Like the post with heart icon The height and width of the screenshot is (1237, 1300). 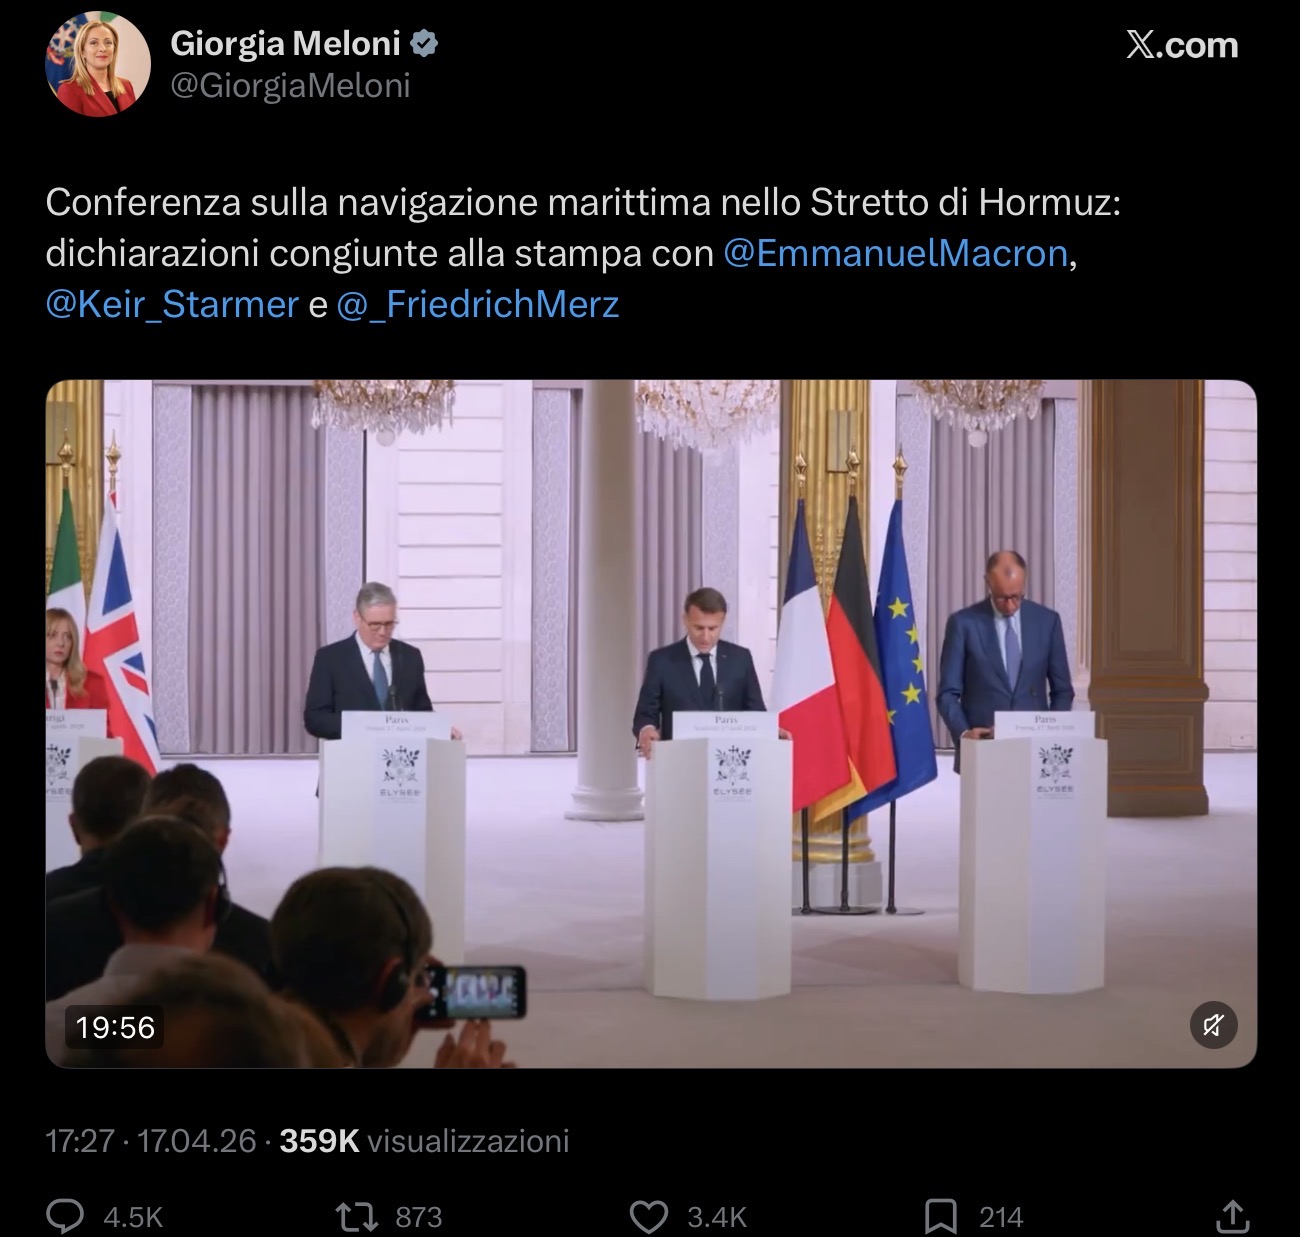click(649, 1217)
